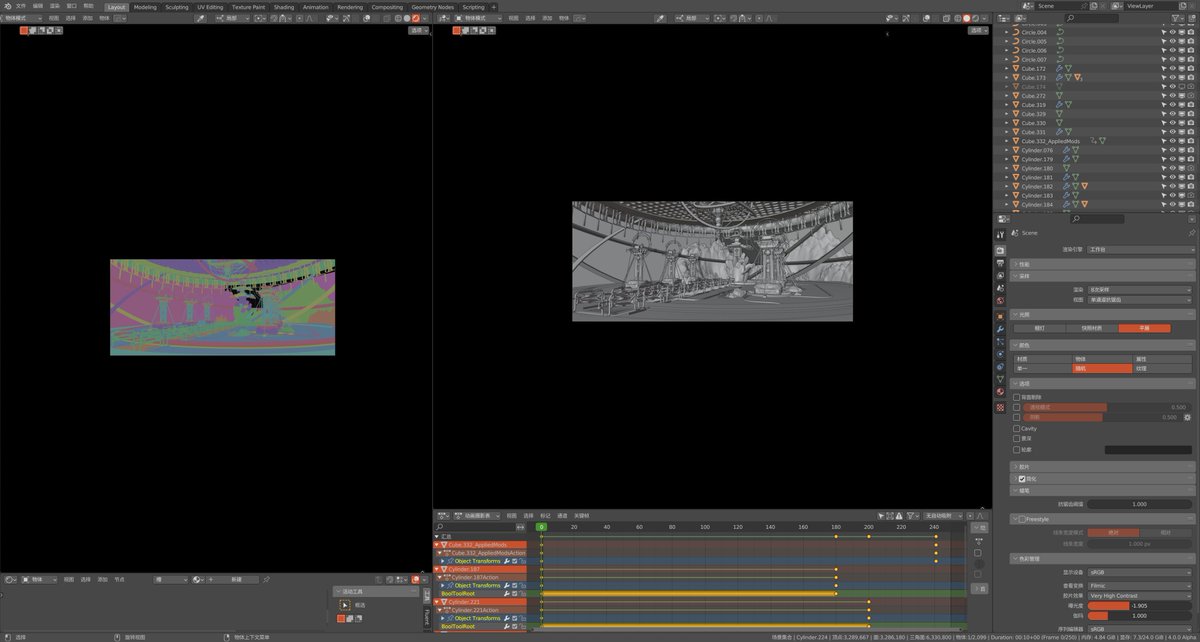The height and width of the screenshot is (642, 1200).
Task: Open the sRGB display device dropdown
Action: [1139, 573]
